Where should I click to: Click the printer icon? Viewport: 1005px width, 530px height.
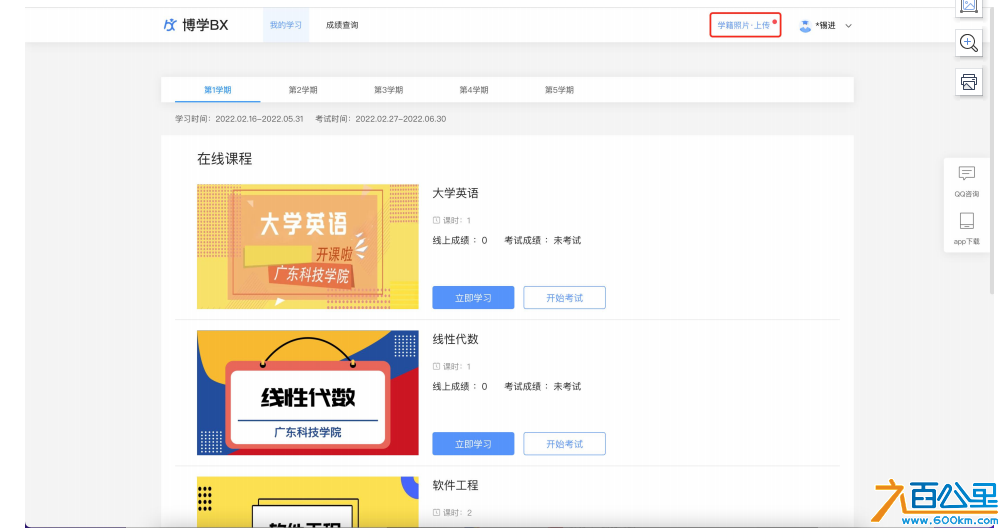point(968,82)
